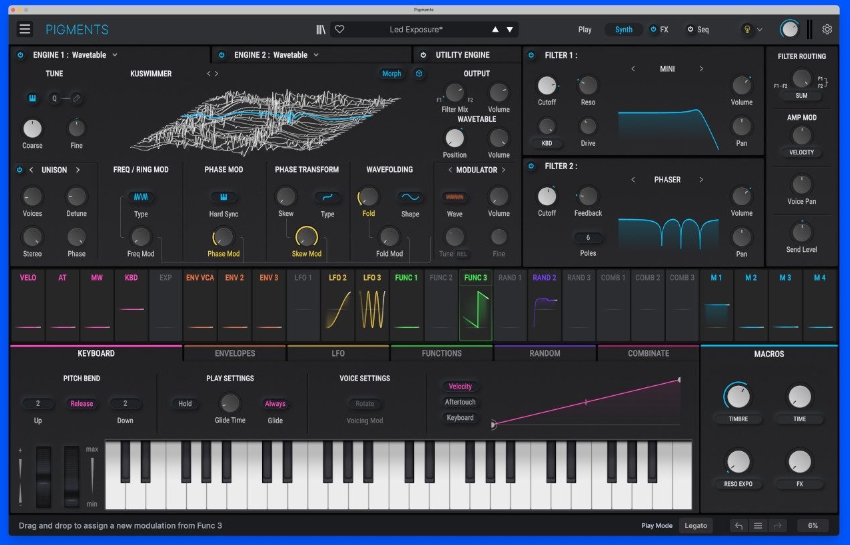This screenshot has height=545, width=850.
Task: Select the LFO 2 modulation source
Action: click(337, 305)
